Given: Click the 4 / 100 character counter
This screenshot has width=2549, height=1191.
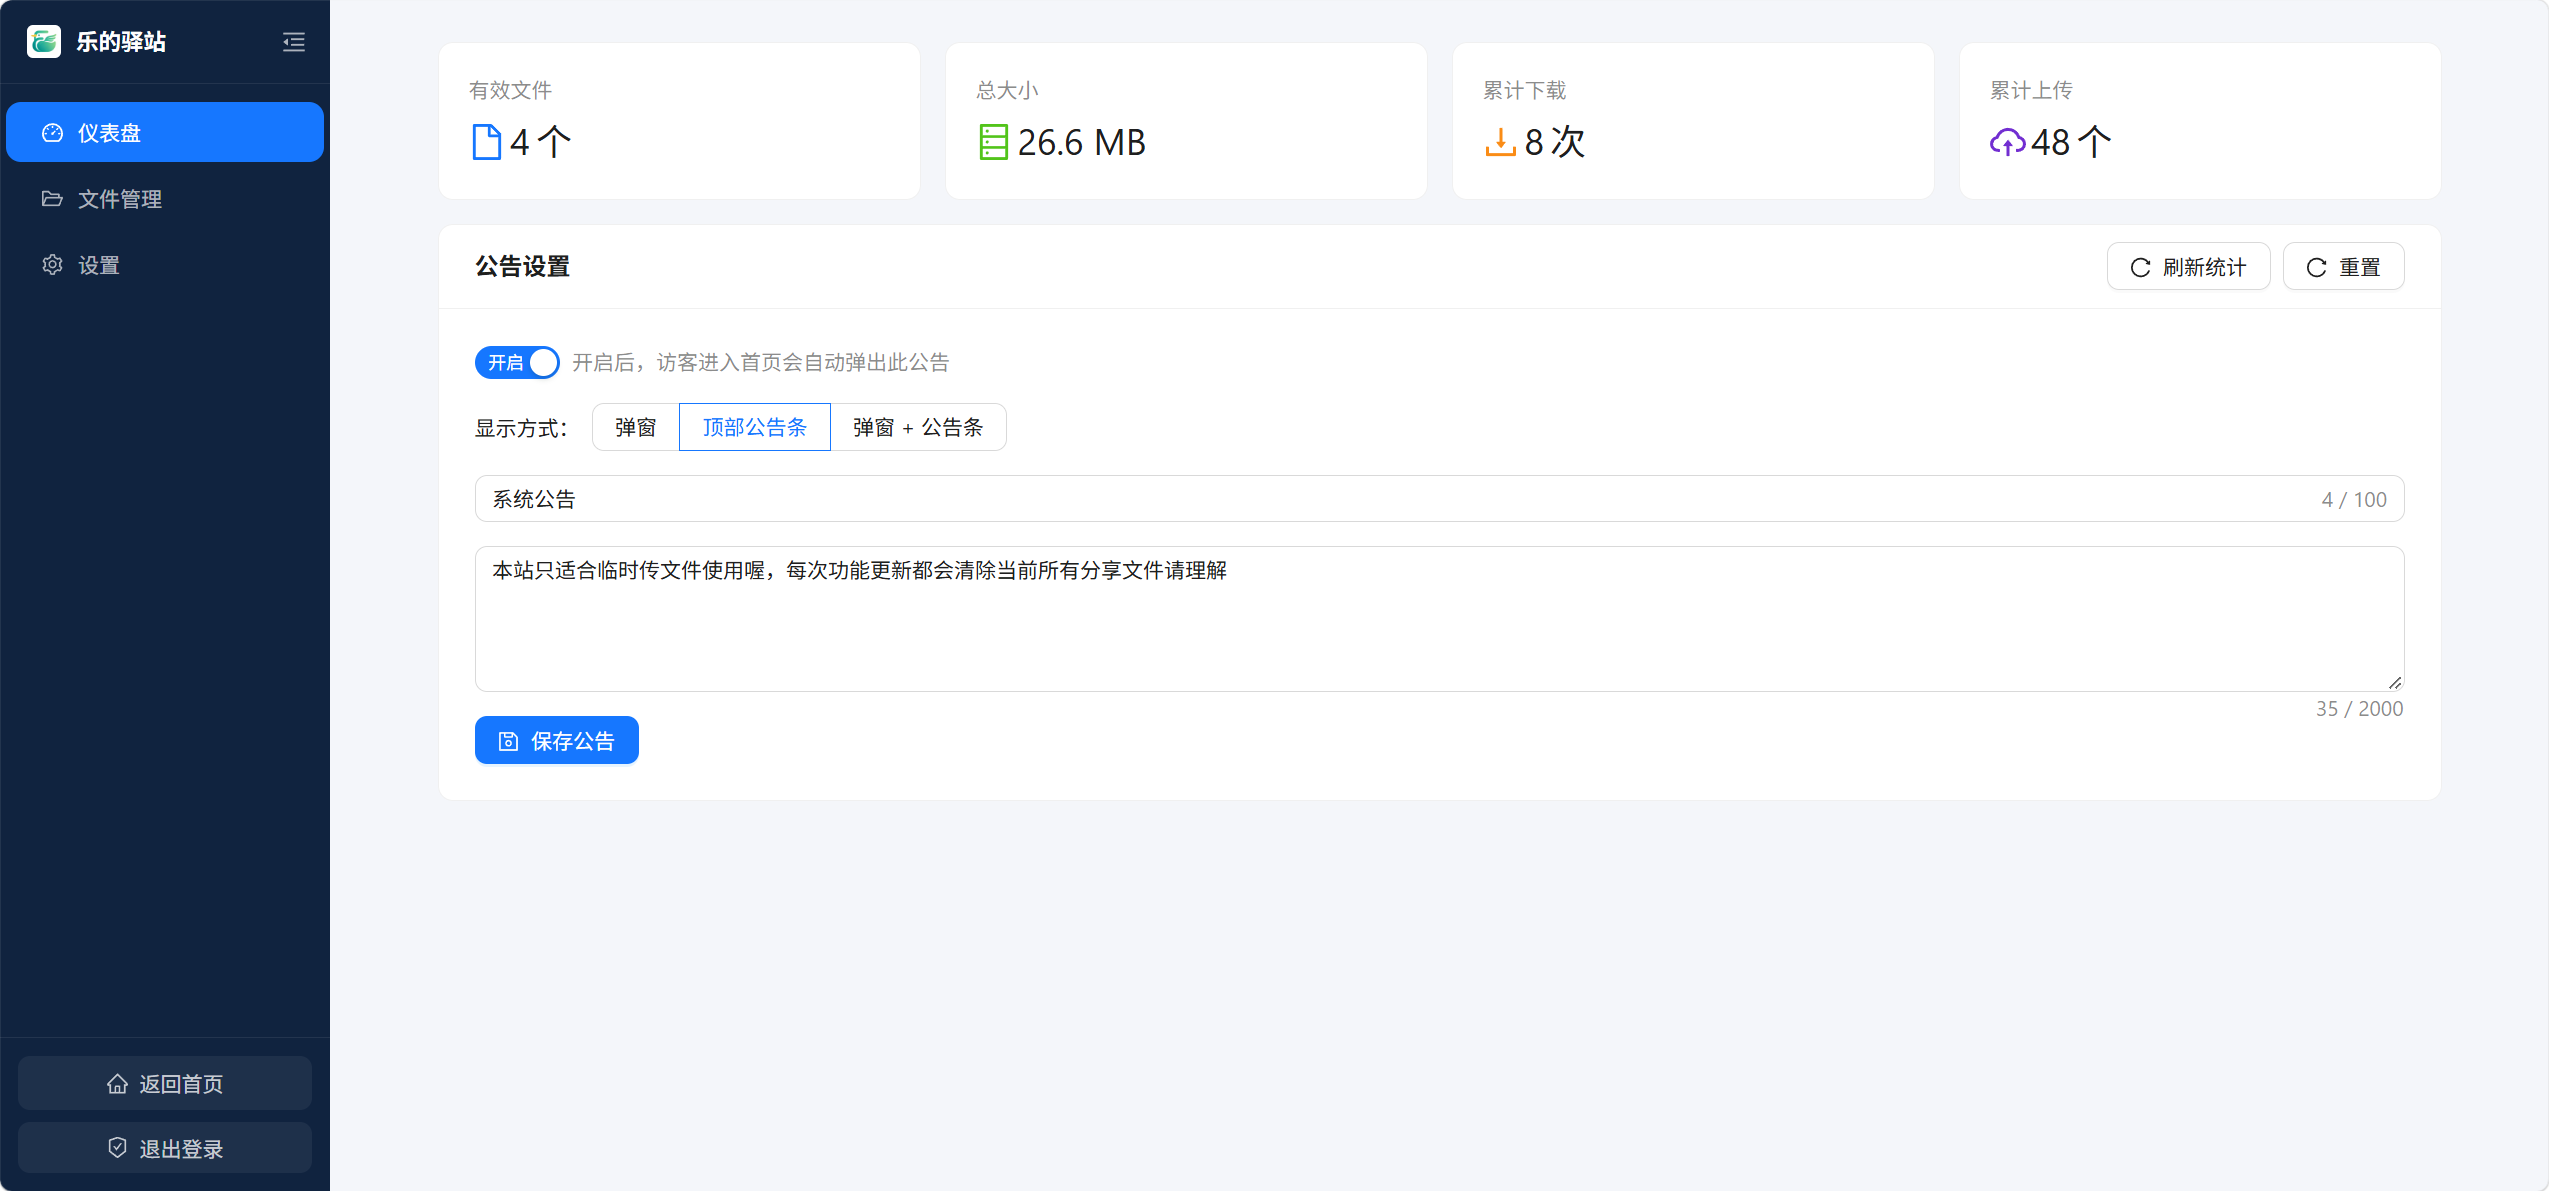Looking at the screenshot, I should [x=2354, y=499].
